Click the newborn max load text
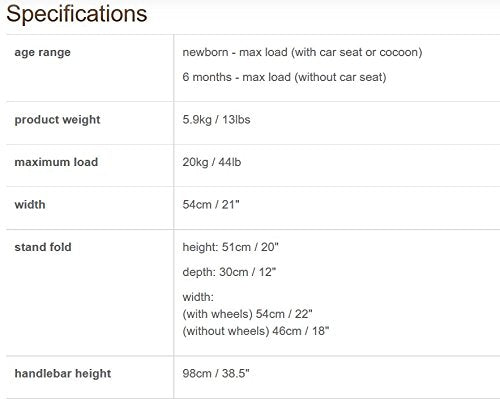The width and height of the screenshot is (500, 399). pos(302,52)
